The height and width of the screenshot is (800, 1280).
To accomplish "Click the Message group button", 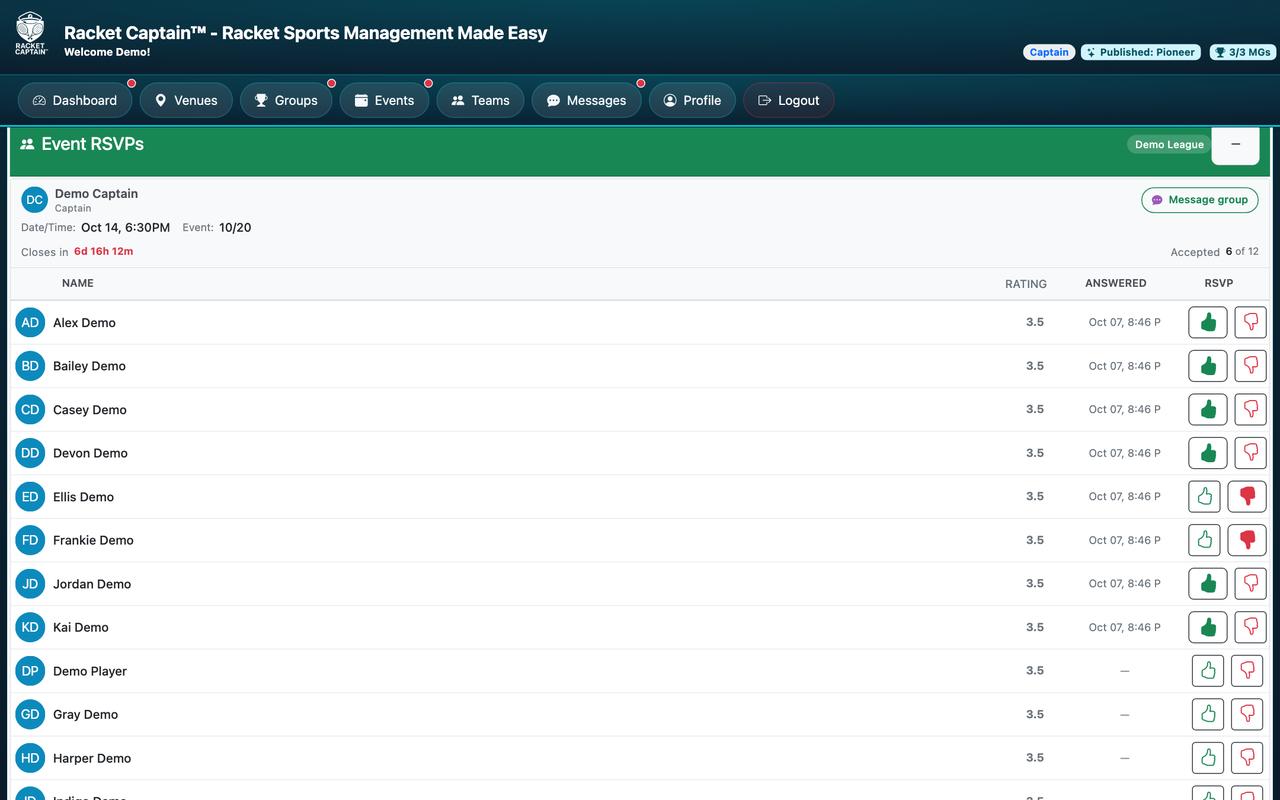I will point(1199,200).
